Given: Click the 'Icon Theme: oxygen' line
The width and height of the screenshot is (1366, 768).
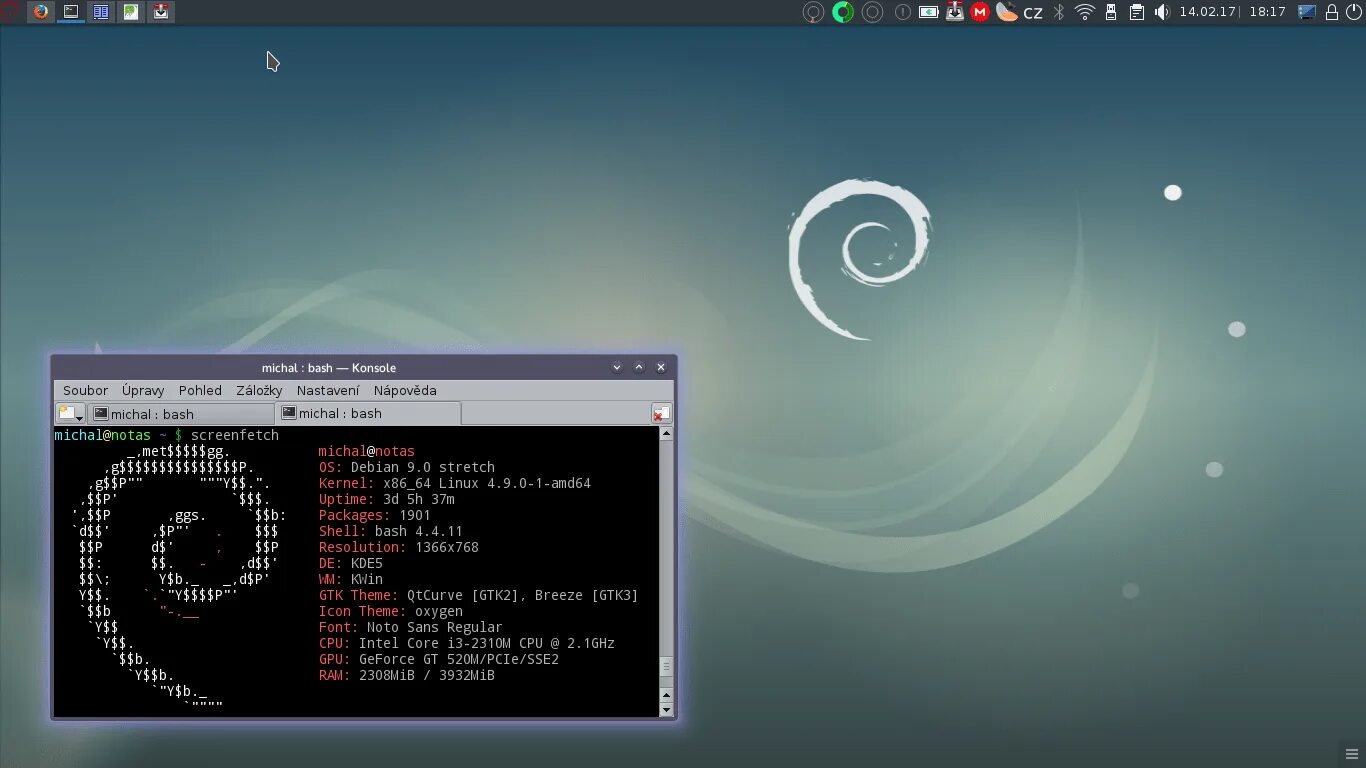Looking at the screenshot, I should pos(391,611).
